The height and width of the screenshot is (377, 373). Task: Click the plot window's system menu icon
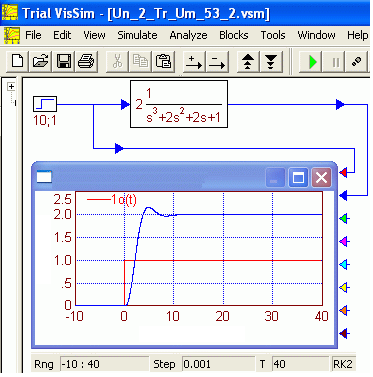pyautogui.click(x=44, y=176)
